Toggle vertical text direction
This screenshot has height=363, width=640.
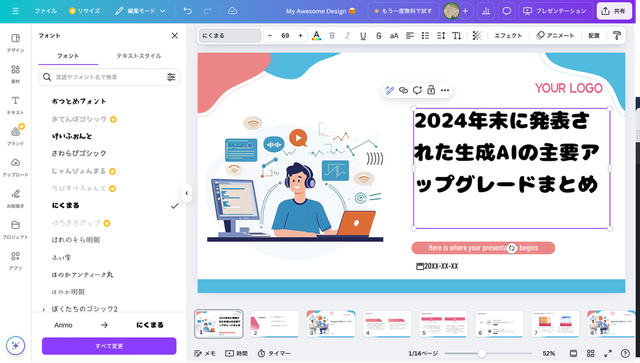pos(456,36)
